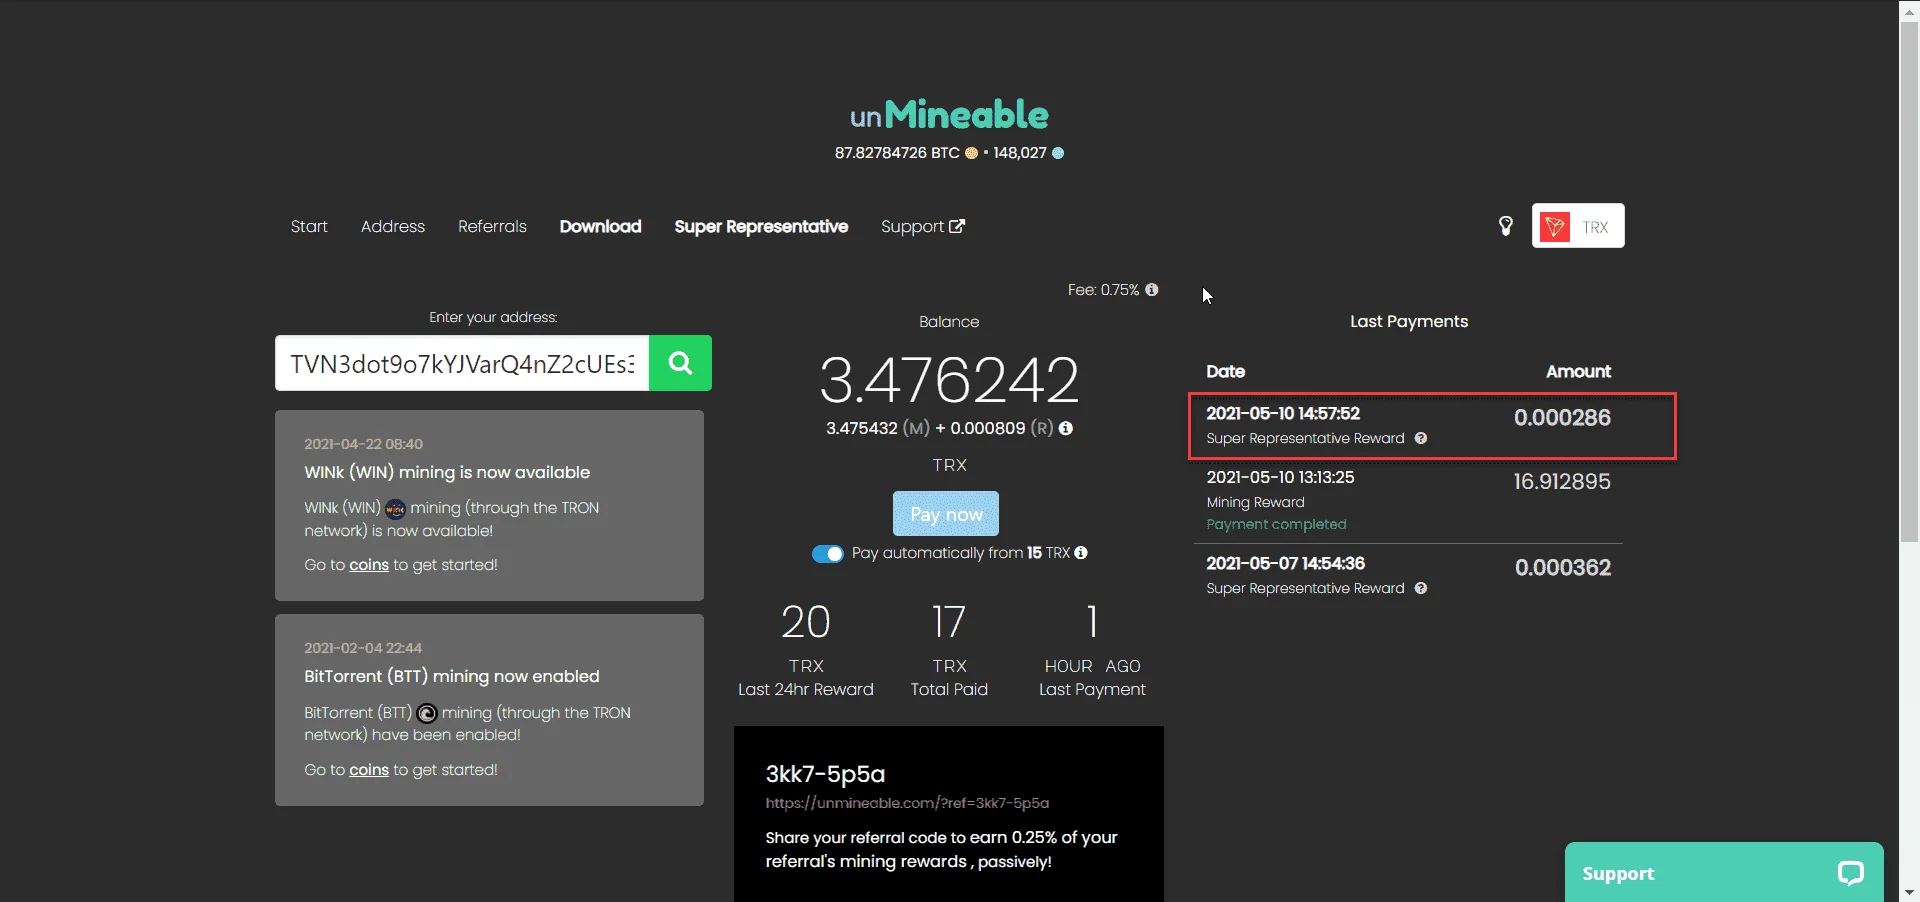
Task: Click the wallet address input field
Action: click(x=462, y=363)
